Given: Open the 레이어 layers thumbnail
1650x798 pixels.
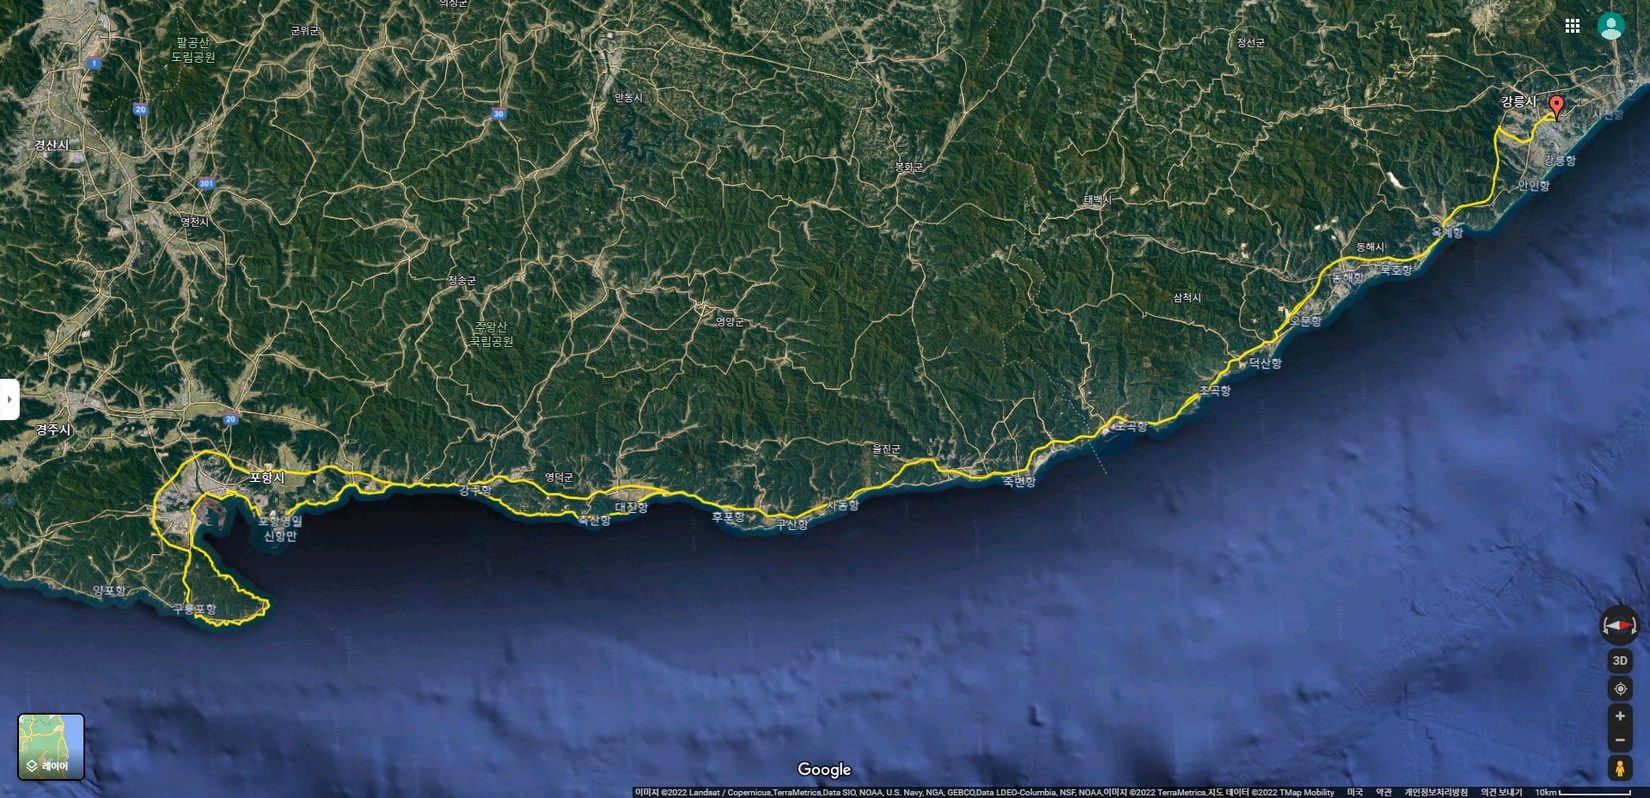Looking at the screenshot, I should coord(51,746).
